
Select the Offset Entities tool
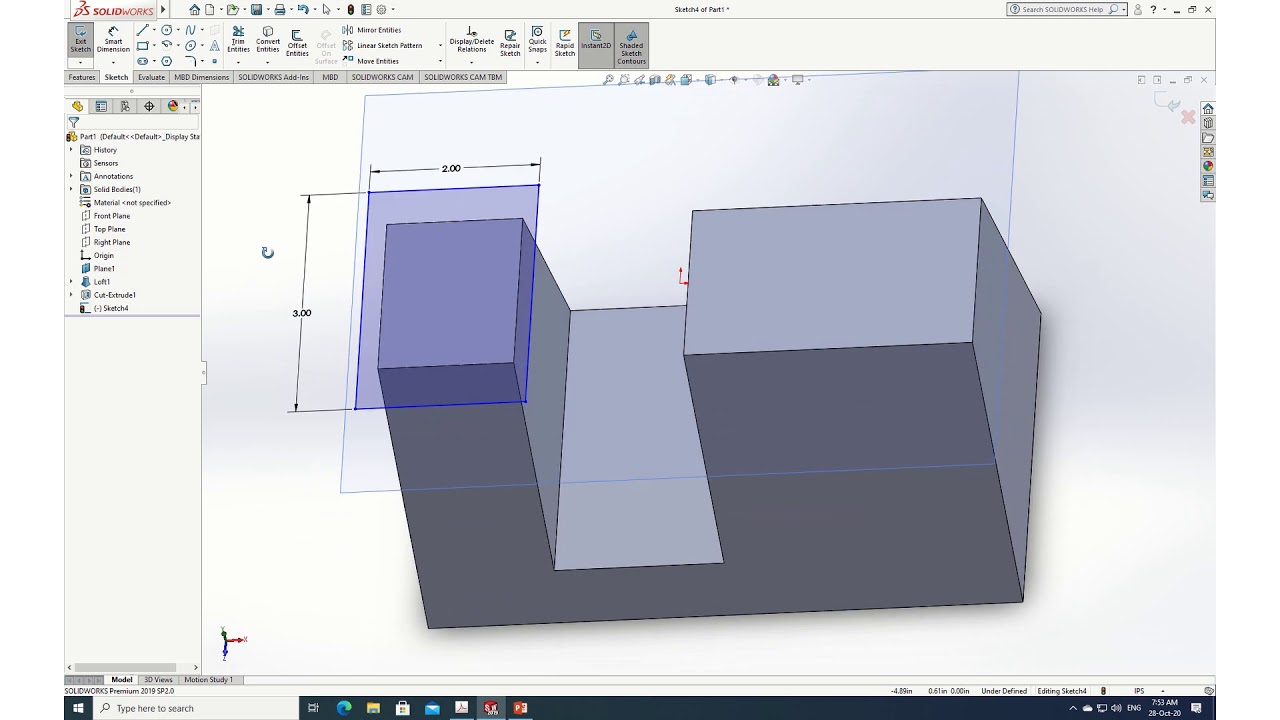coord(297,43)
